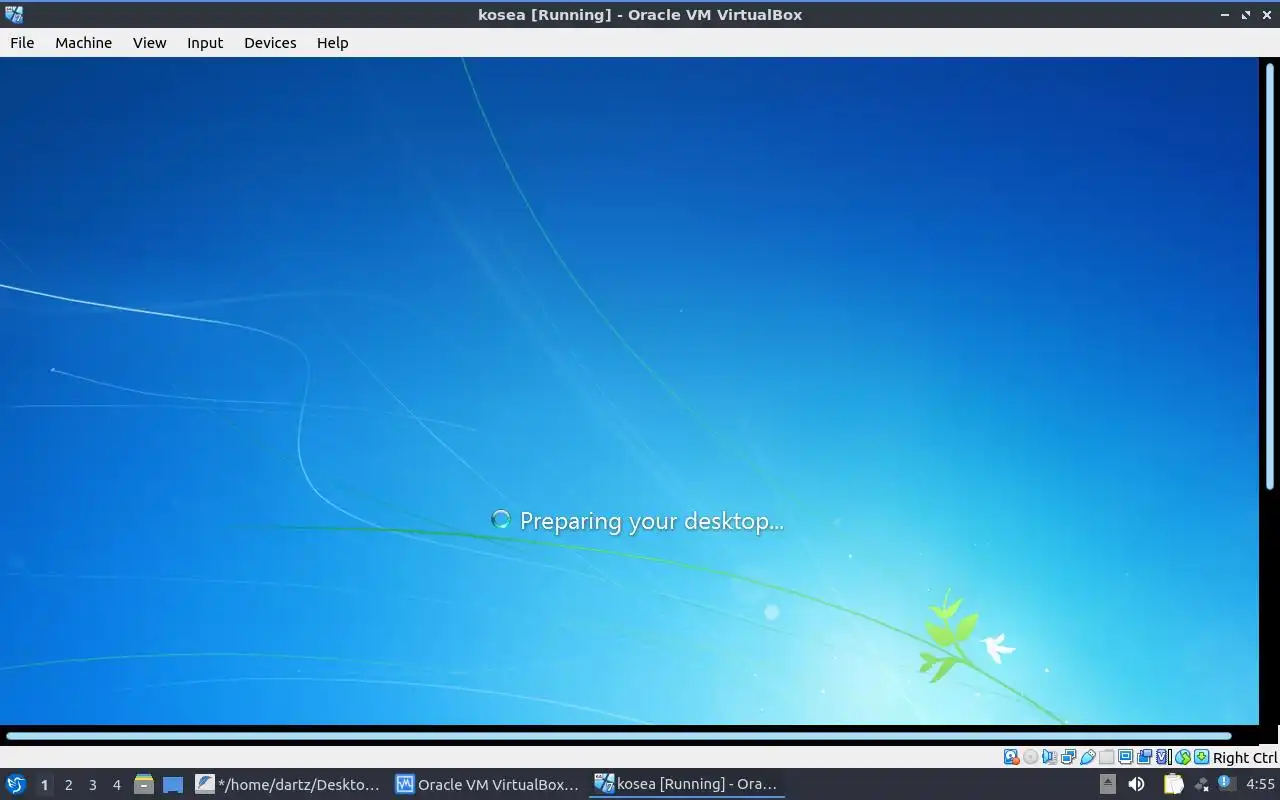Open the clipboard manager tray icon
This screenshot has width=1280, height=800.
(1173, 784)
